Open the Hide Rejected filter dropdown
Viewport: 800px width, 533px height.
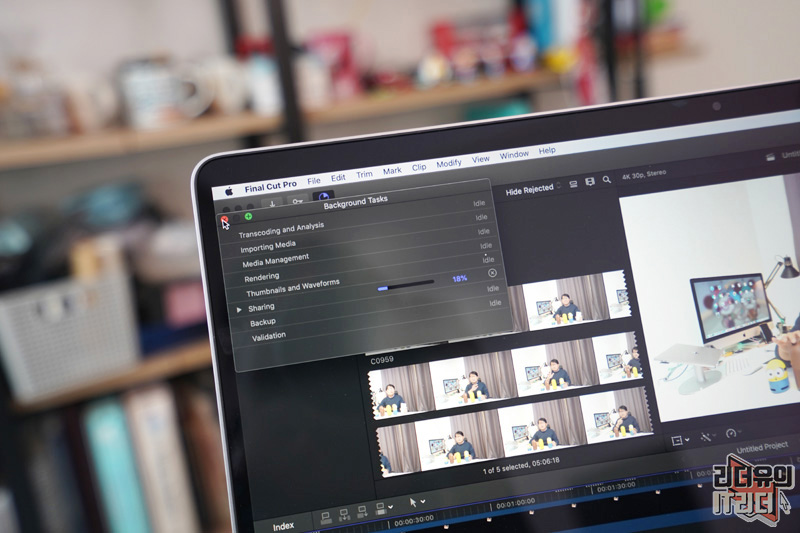(533, 188)
